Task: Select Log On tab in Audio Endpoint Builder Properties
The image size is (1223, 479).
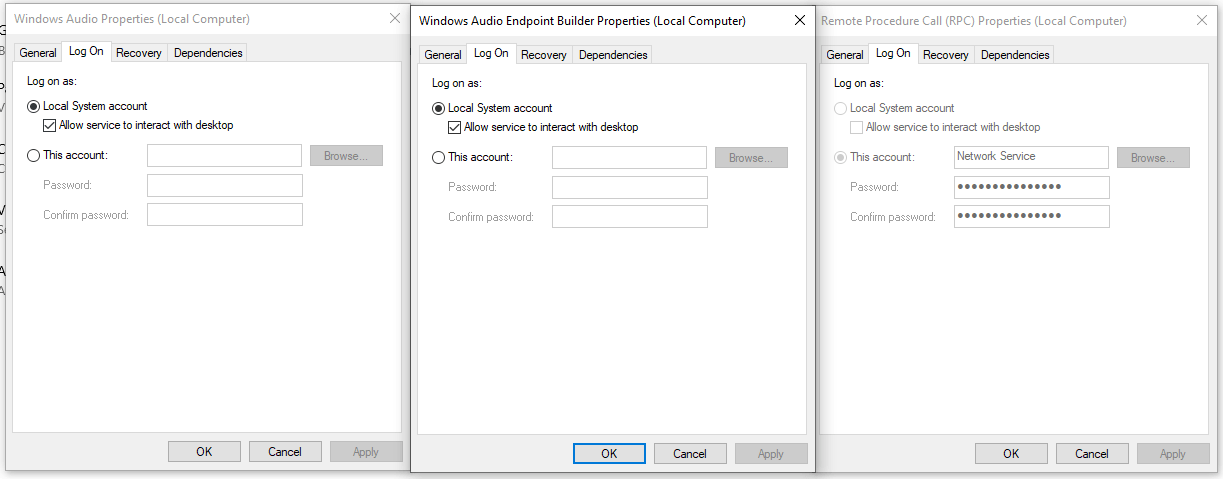Action: point(491,53)
